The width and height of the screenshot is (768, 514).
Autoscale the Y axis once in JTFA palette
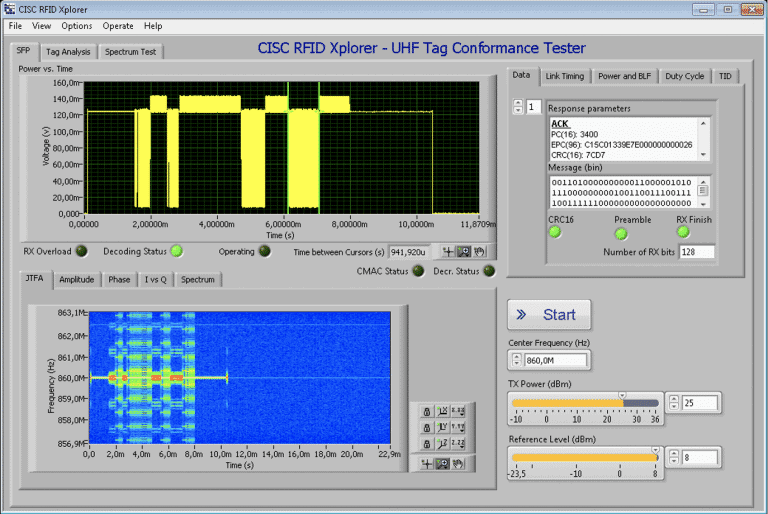coord(442,428)
